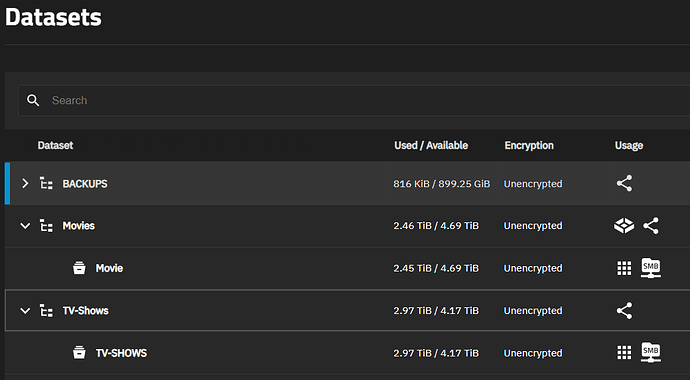
Task: Click the search magnifier icon
Action: click(33, 100)
